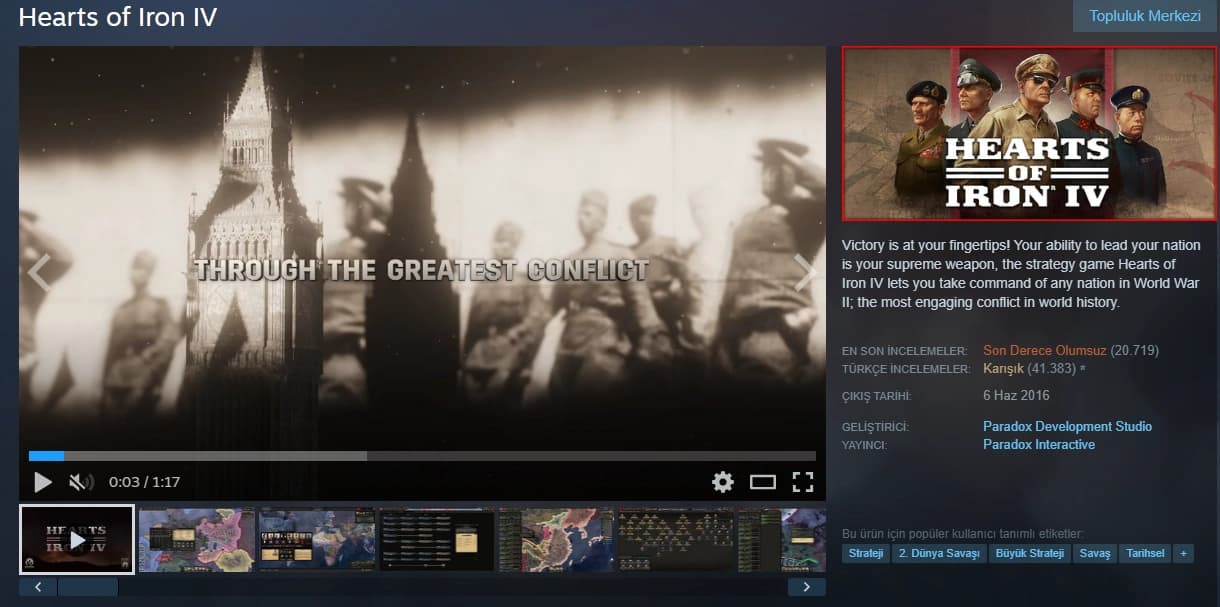Open video settings gear icon
This screenshot has height=607, width=1220.
pos(723,482)
